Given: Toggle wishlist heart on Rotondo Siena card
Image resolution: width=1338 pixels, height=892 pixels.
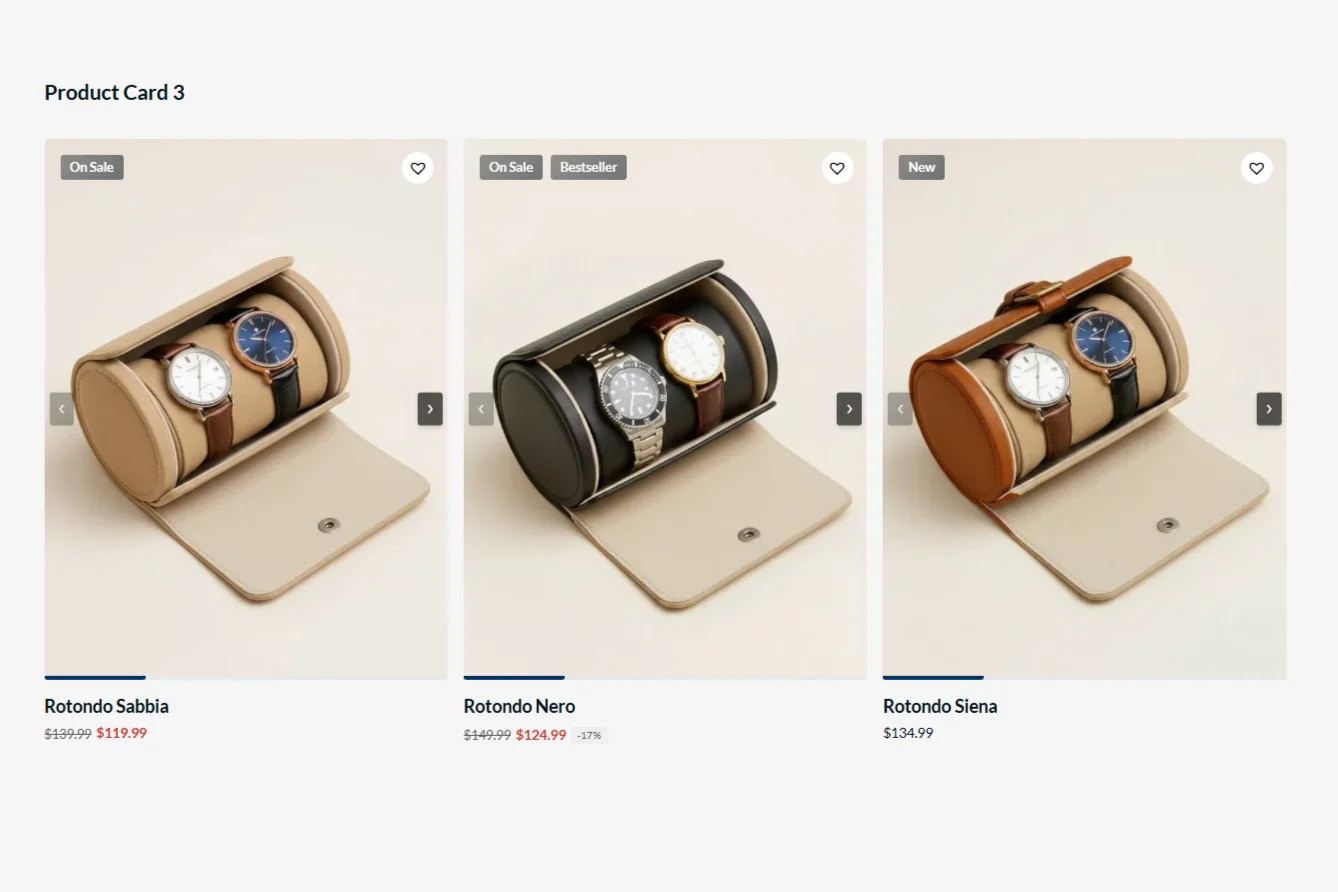Looking at the screenshot, I should click(x=1256, y=168).
